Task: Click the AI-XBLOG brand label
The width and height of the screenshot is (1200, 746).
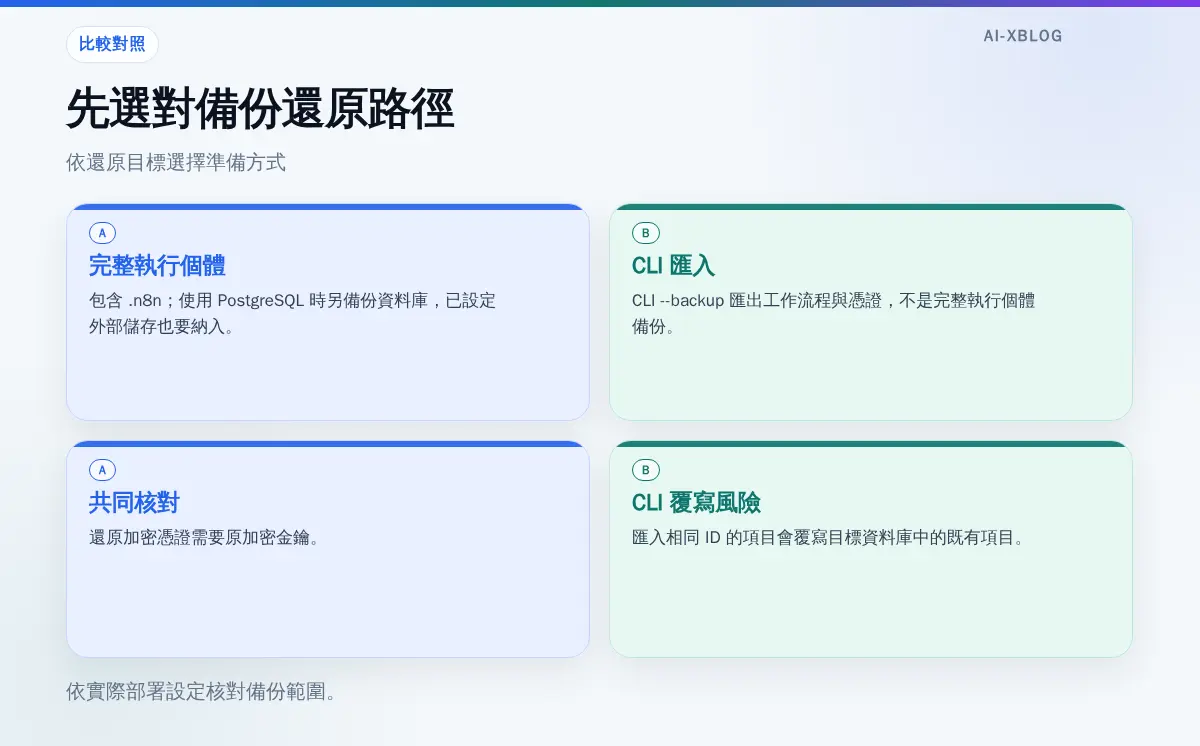Action: coord(1022,36)
